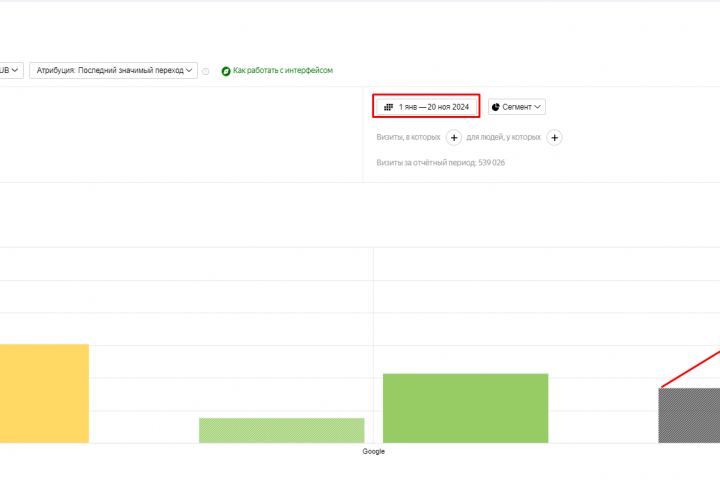Click the help icon next to the attribution dropdown
The image size is (720, 480).
(206, 71)
